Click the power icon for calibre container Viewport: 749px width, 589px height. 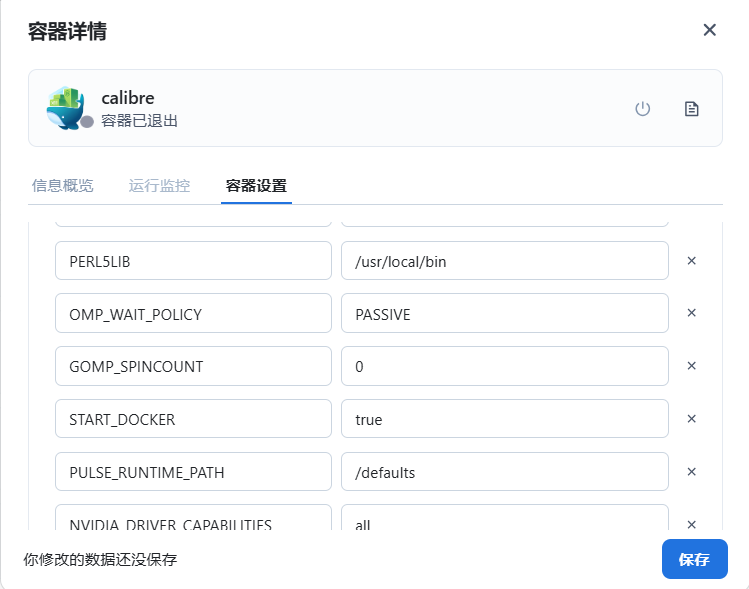tap(642, 109)
